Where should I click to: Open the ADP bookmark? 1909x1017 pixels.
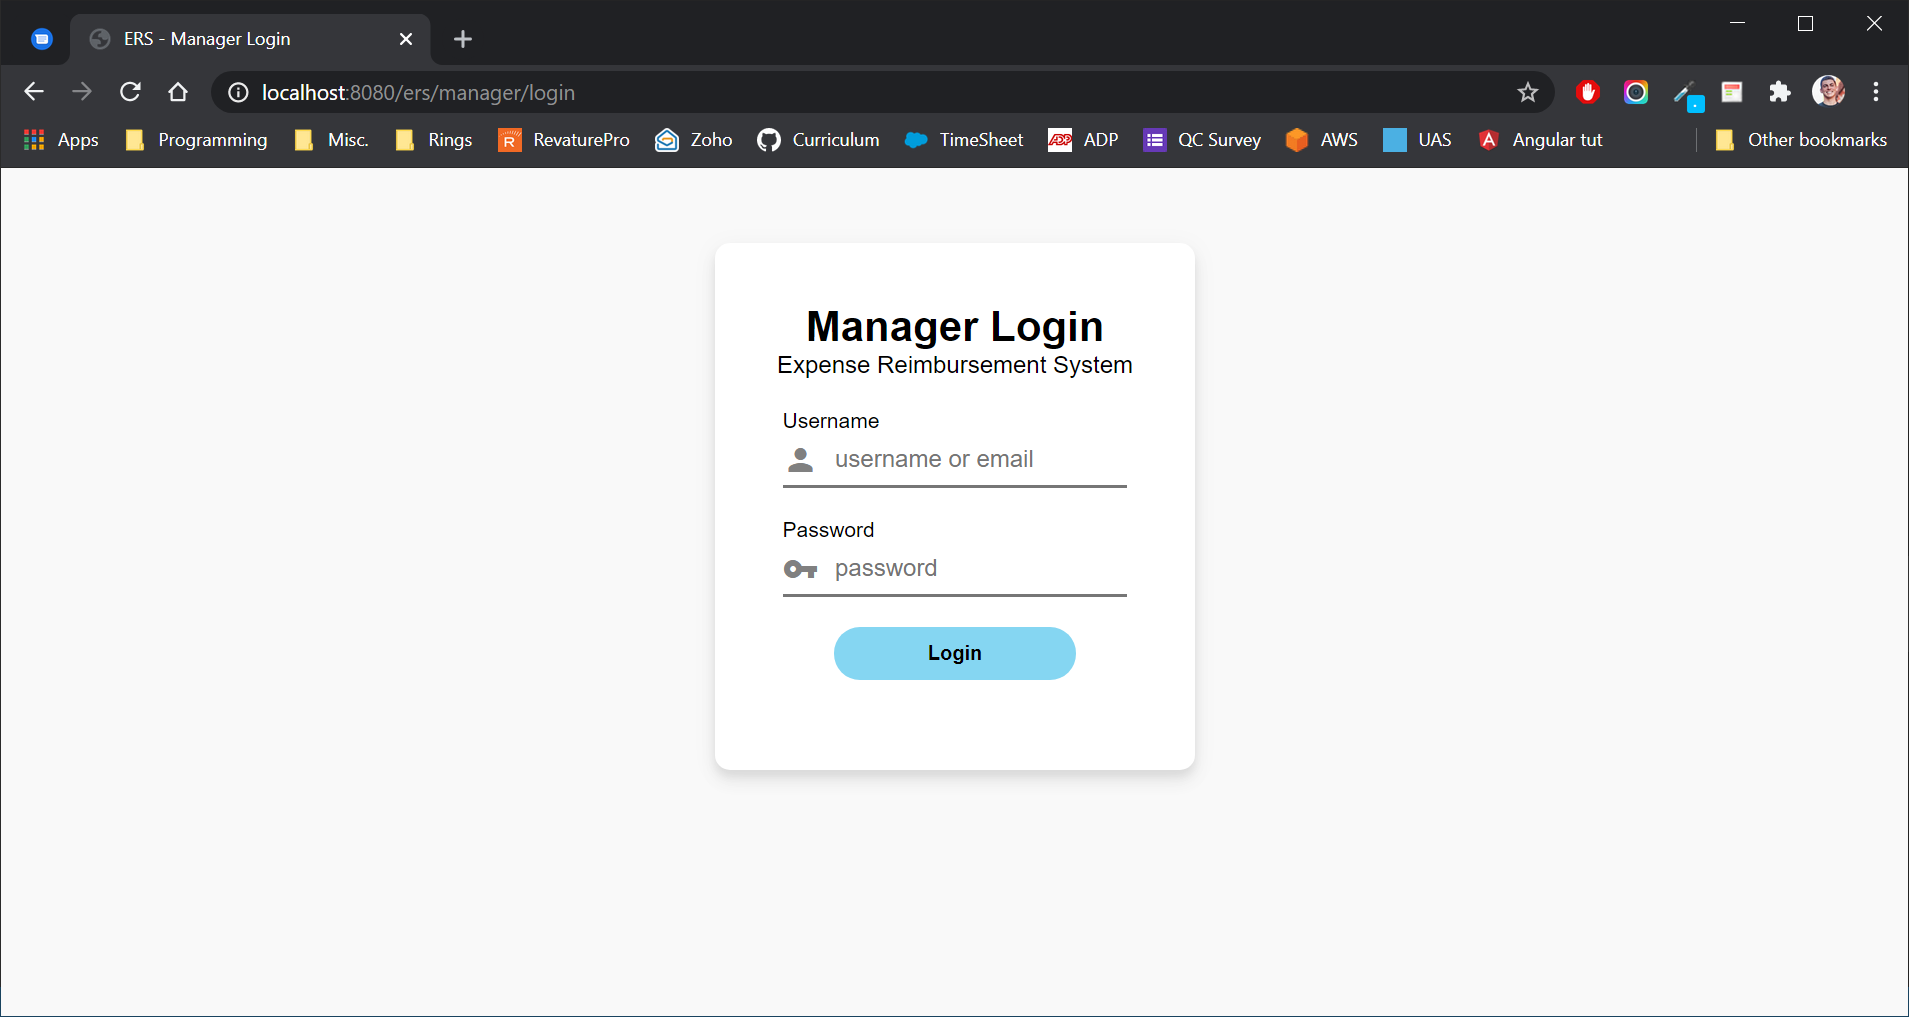tap(1084, 140)
